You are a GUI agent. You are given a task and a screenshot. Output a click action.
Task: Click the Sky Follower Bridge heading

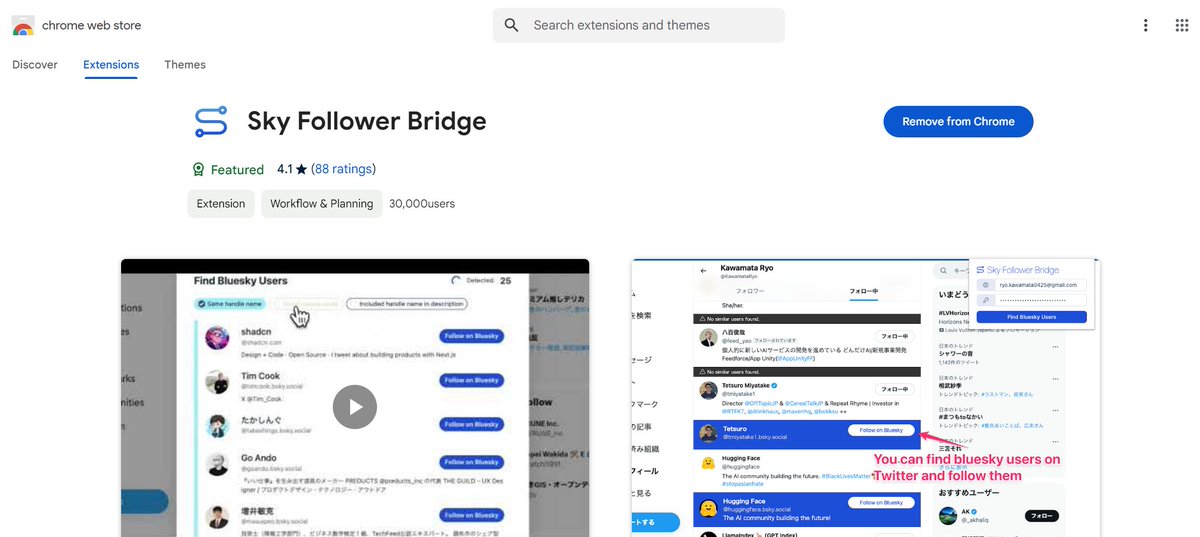click(367, 121)
